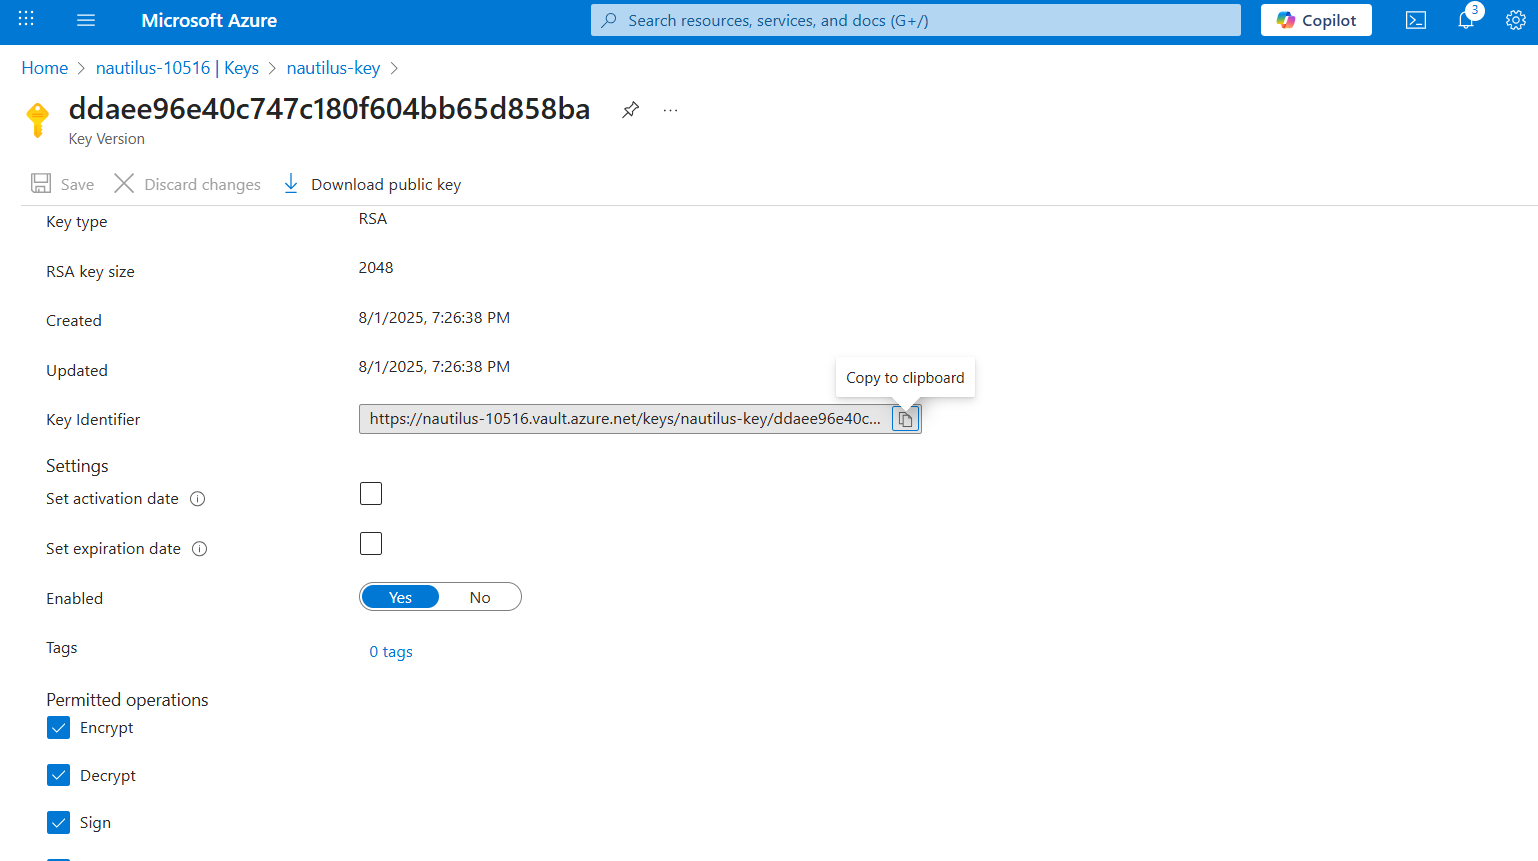Show info for Set expiration date
Viewport: 1538px width, 861px height.
200,549
